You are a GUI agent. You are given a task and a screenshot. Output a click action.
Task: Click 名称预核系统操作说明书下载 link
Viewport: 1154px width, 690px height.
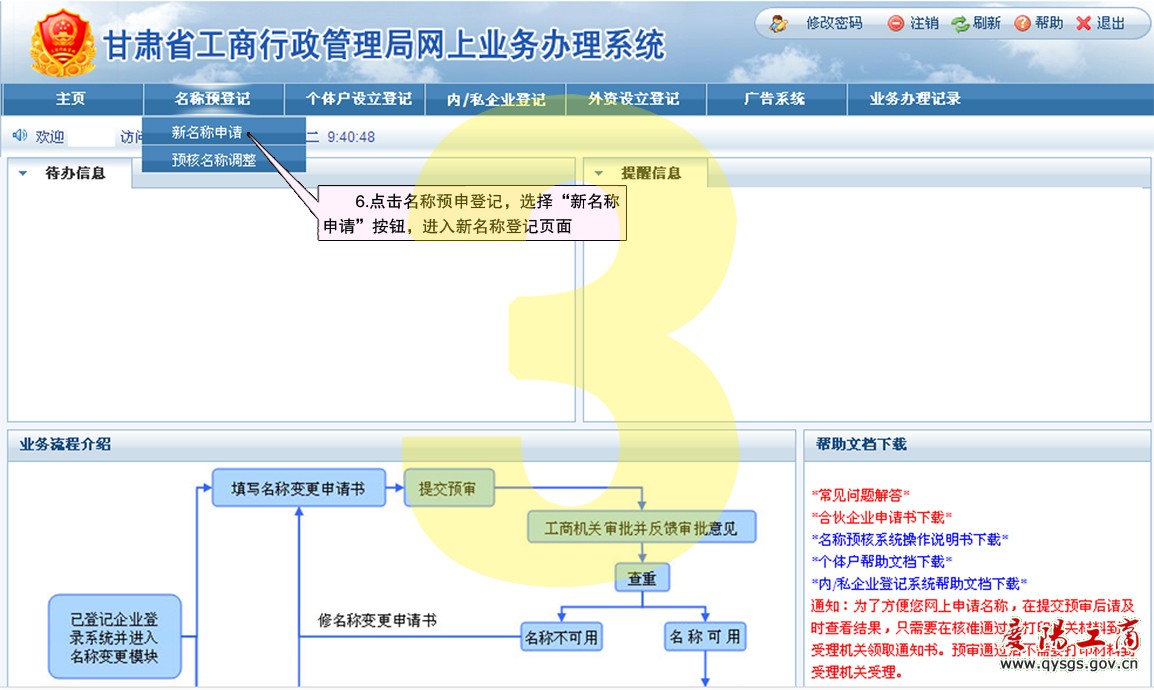(909, 539)
